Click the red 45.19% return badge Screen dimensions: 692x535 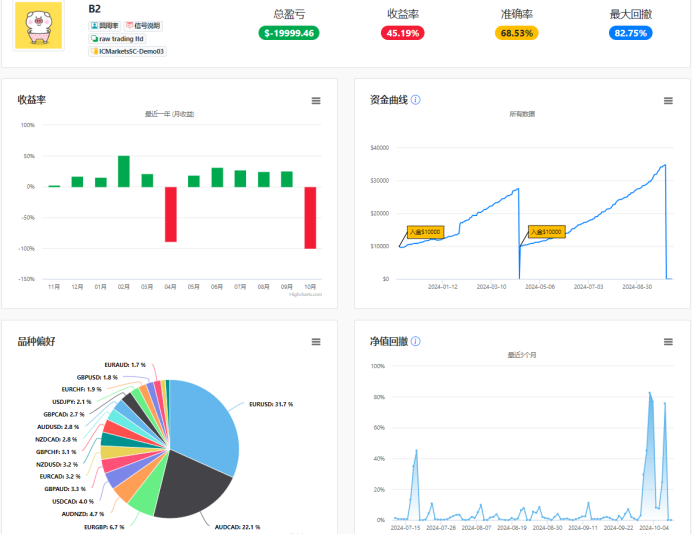[402, 33]
